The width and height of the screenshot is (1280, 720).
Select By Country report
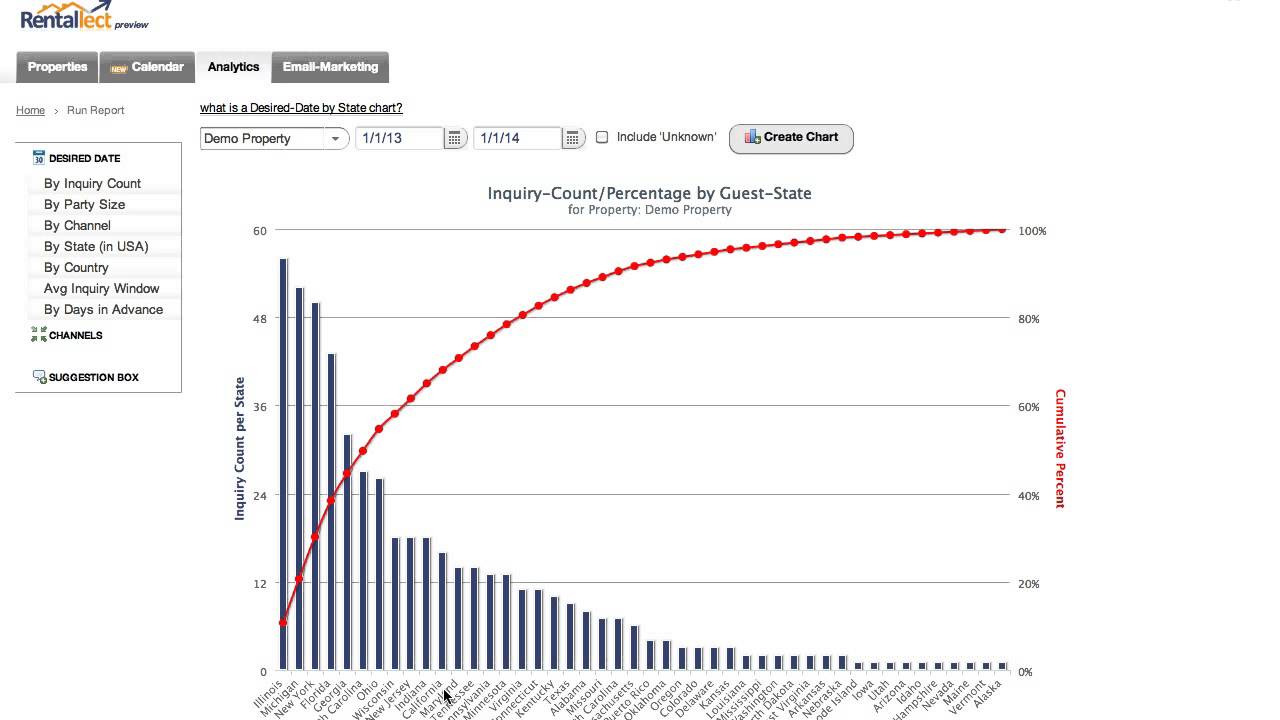coord(76,267)
